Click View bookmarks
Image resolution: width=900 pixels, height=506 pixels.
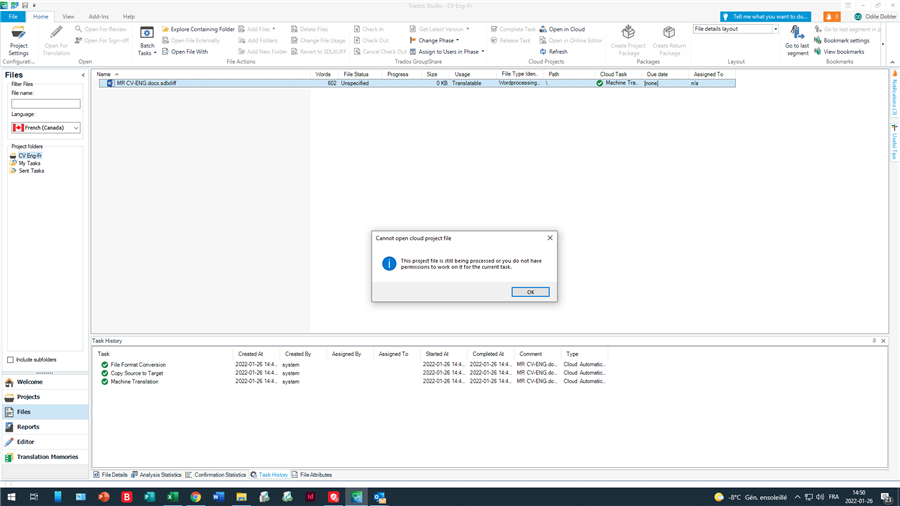[x=839, y=52]
